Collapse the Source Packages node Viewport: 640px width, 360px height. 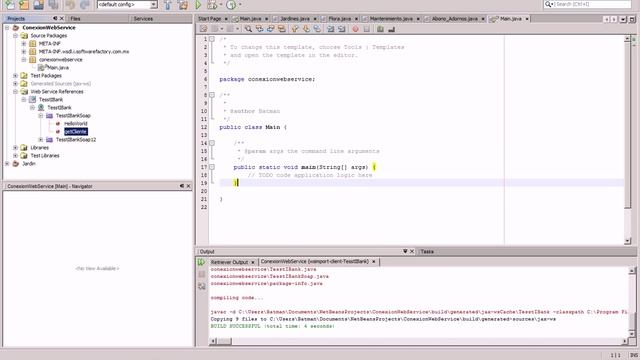[16, 36]
